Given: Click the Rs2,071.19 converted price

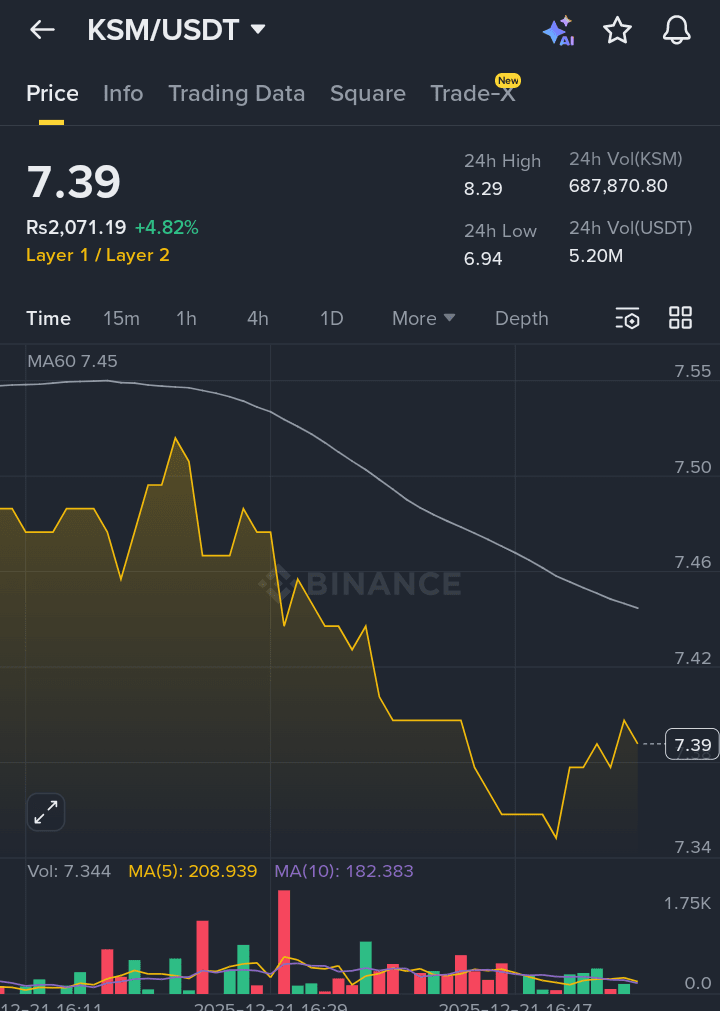Looking at the screenshot, I should tap(76, 228).
